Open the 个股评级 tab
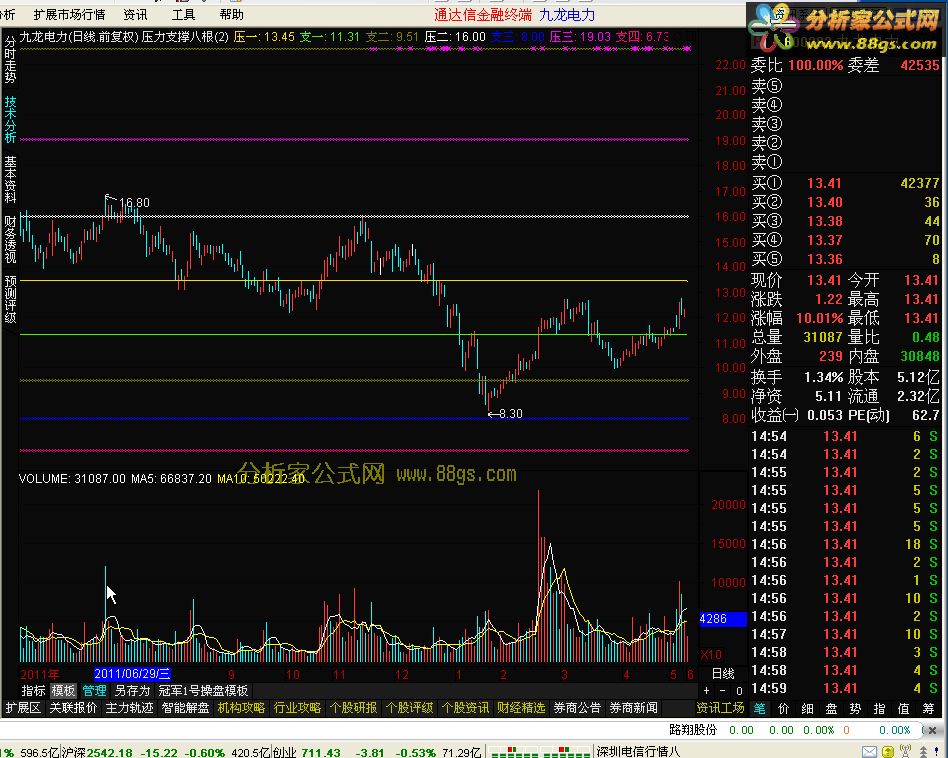 click(x=409, y=708)
